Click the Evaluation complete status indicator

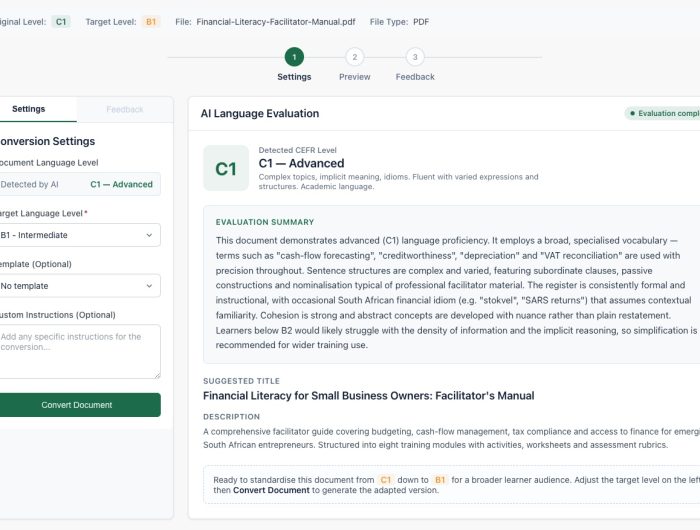662,113
